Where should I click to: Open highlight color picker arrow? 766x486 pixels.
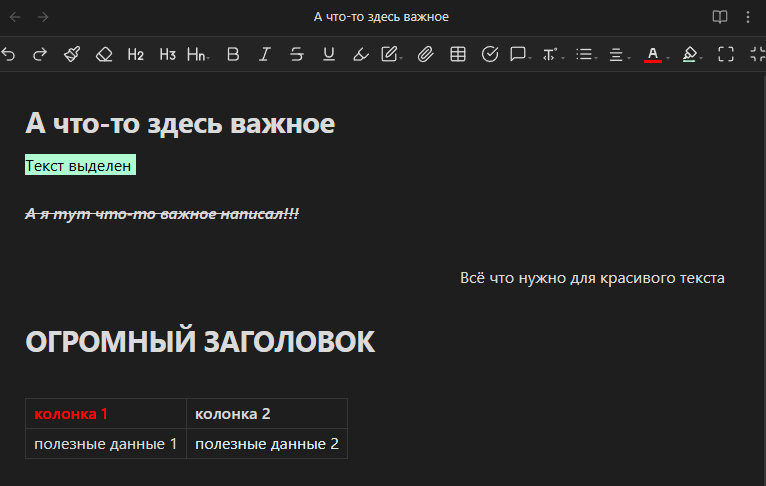[701, 58]
